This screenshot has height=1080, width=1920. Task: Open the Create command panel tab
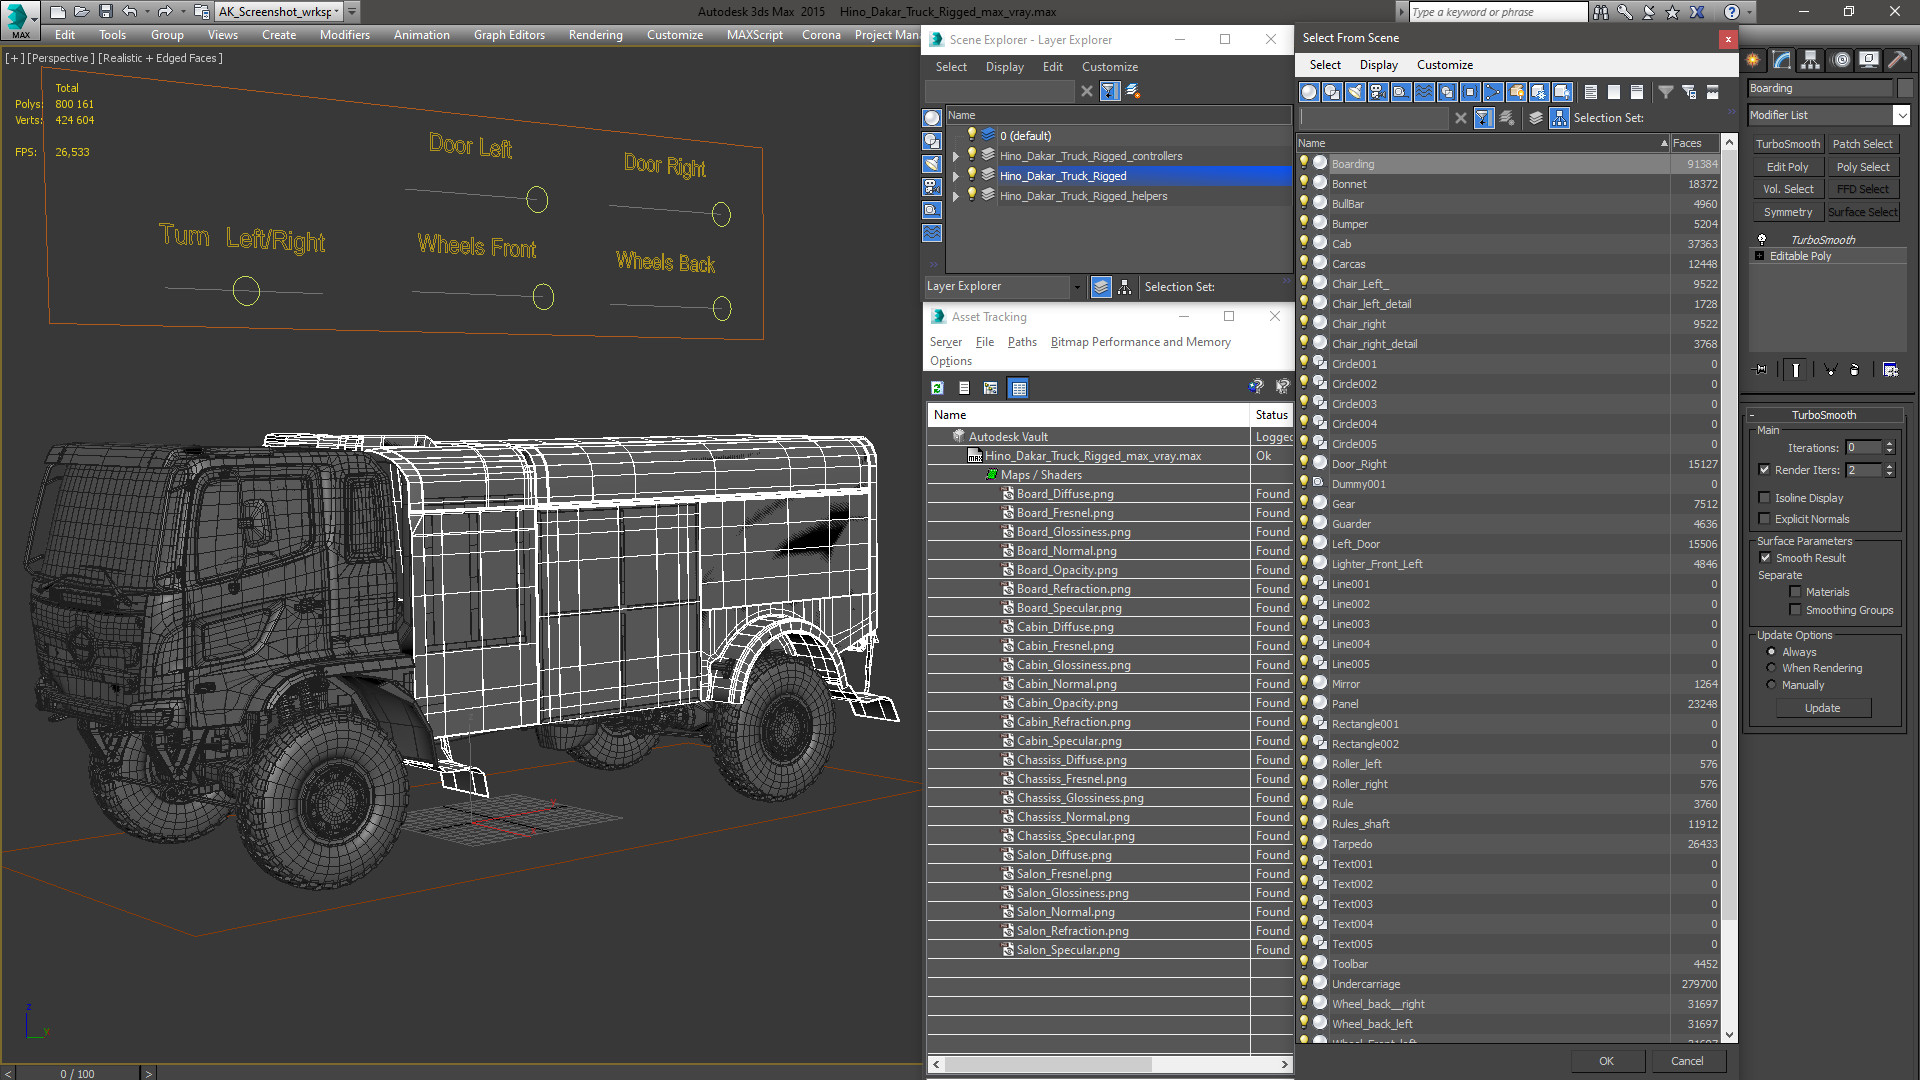[x=1754, y=60]
